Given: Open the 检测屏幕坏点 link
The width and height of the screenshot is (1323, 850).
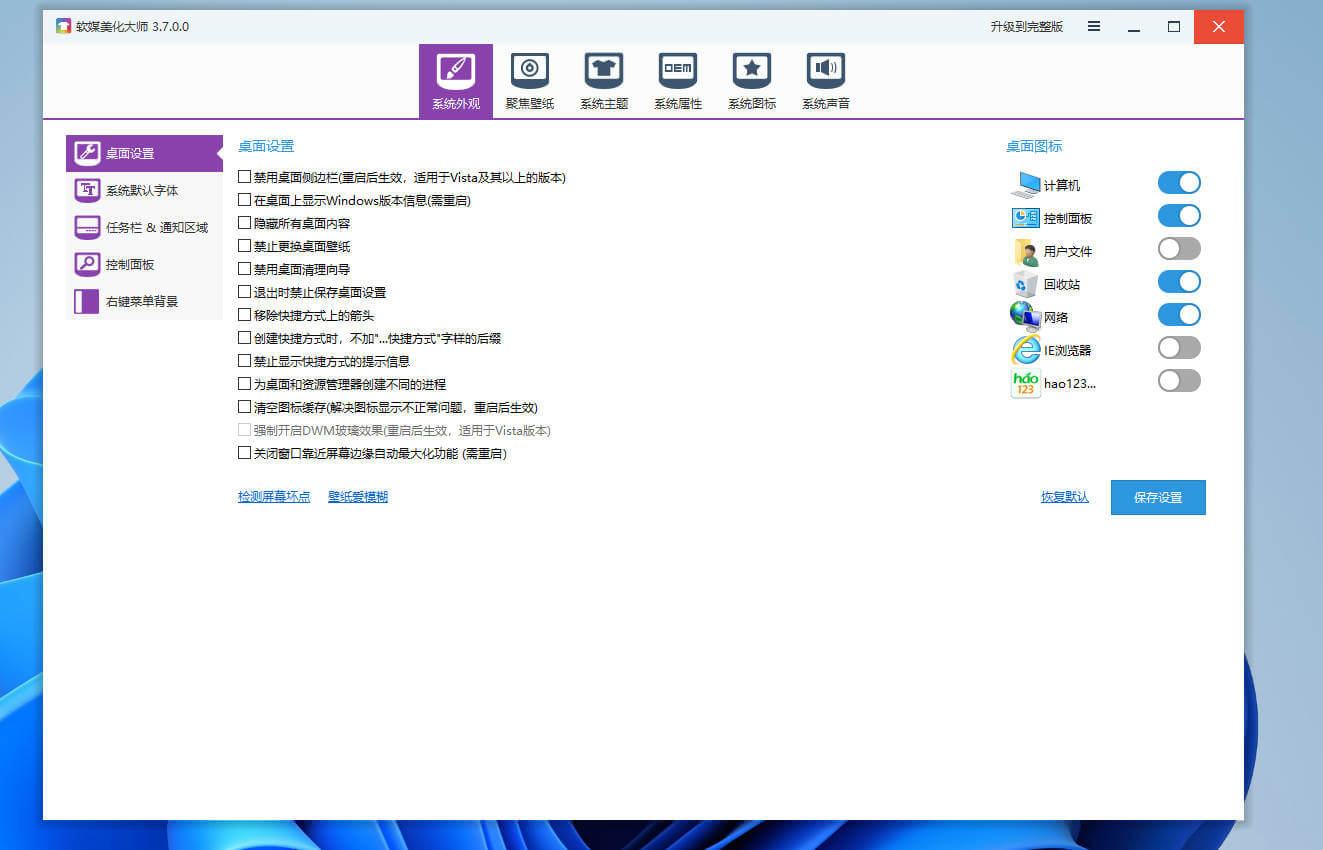Looking at the screenshot, I should (x=274, y=495).
